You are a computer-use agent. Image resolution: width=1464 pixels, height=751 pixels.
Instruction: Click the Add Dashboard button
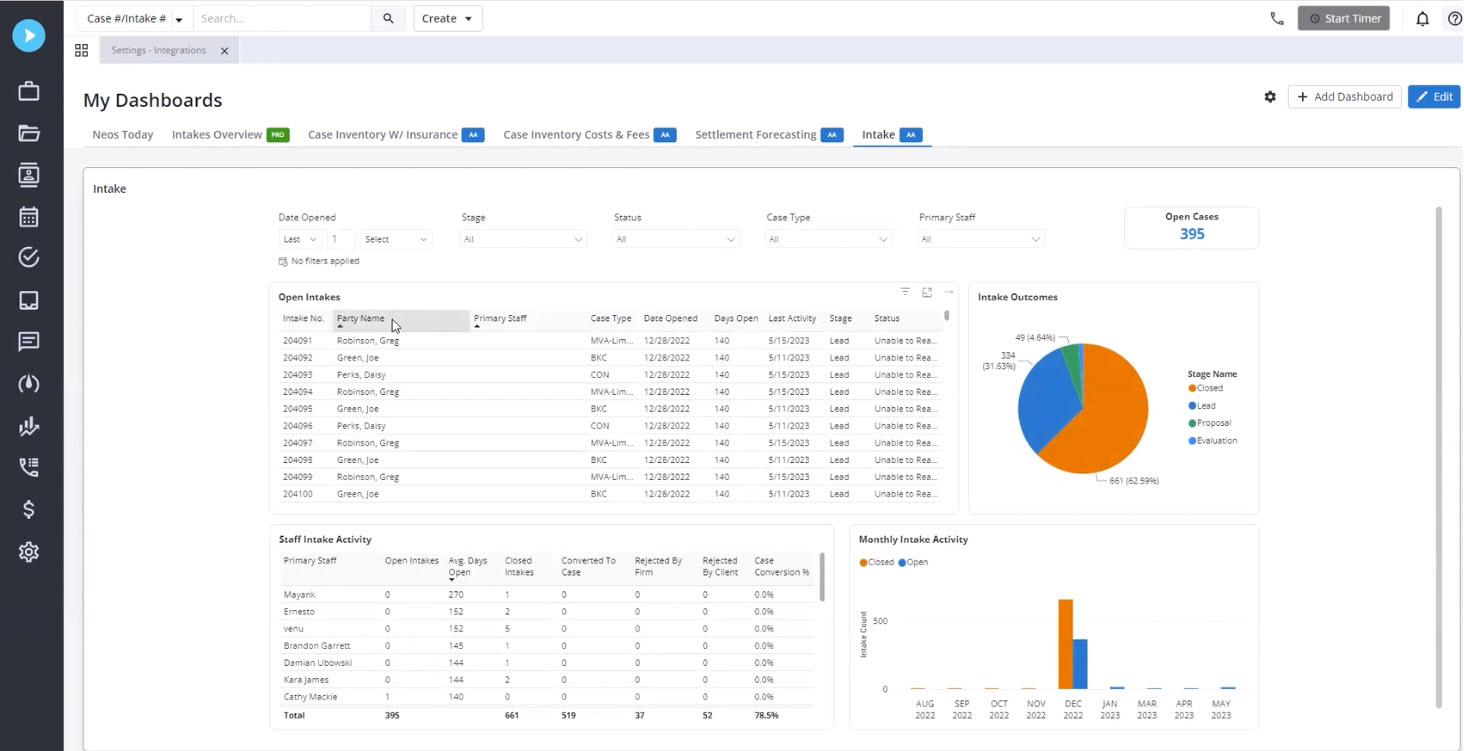pyautogui.click(x=1344, y=97)
